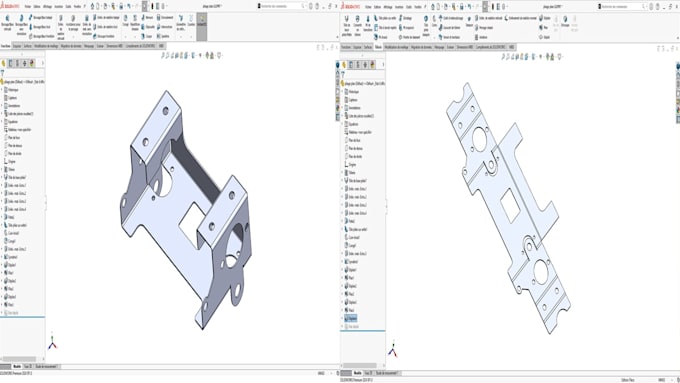
Task: Select Tôle de base/pliée in right window
Action: coord(347,26)
